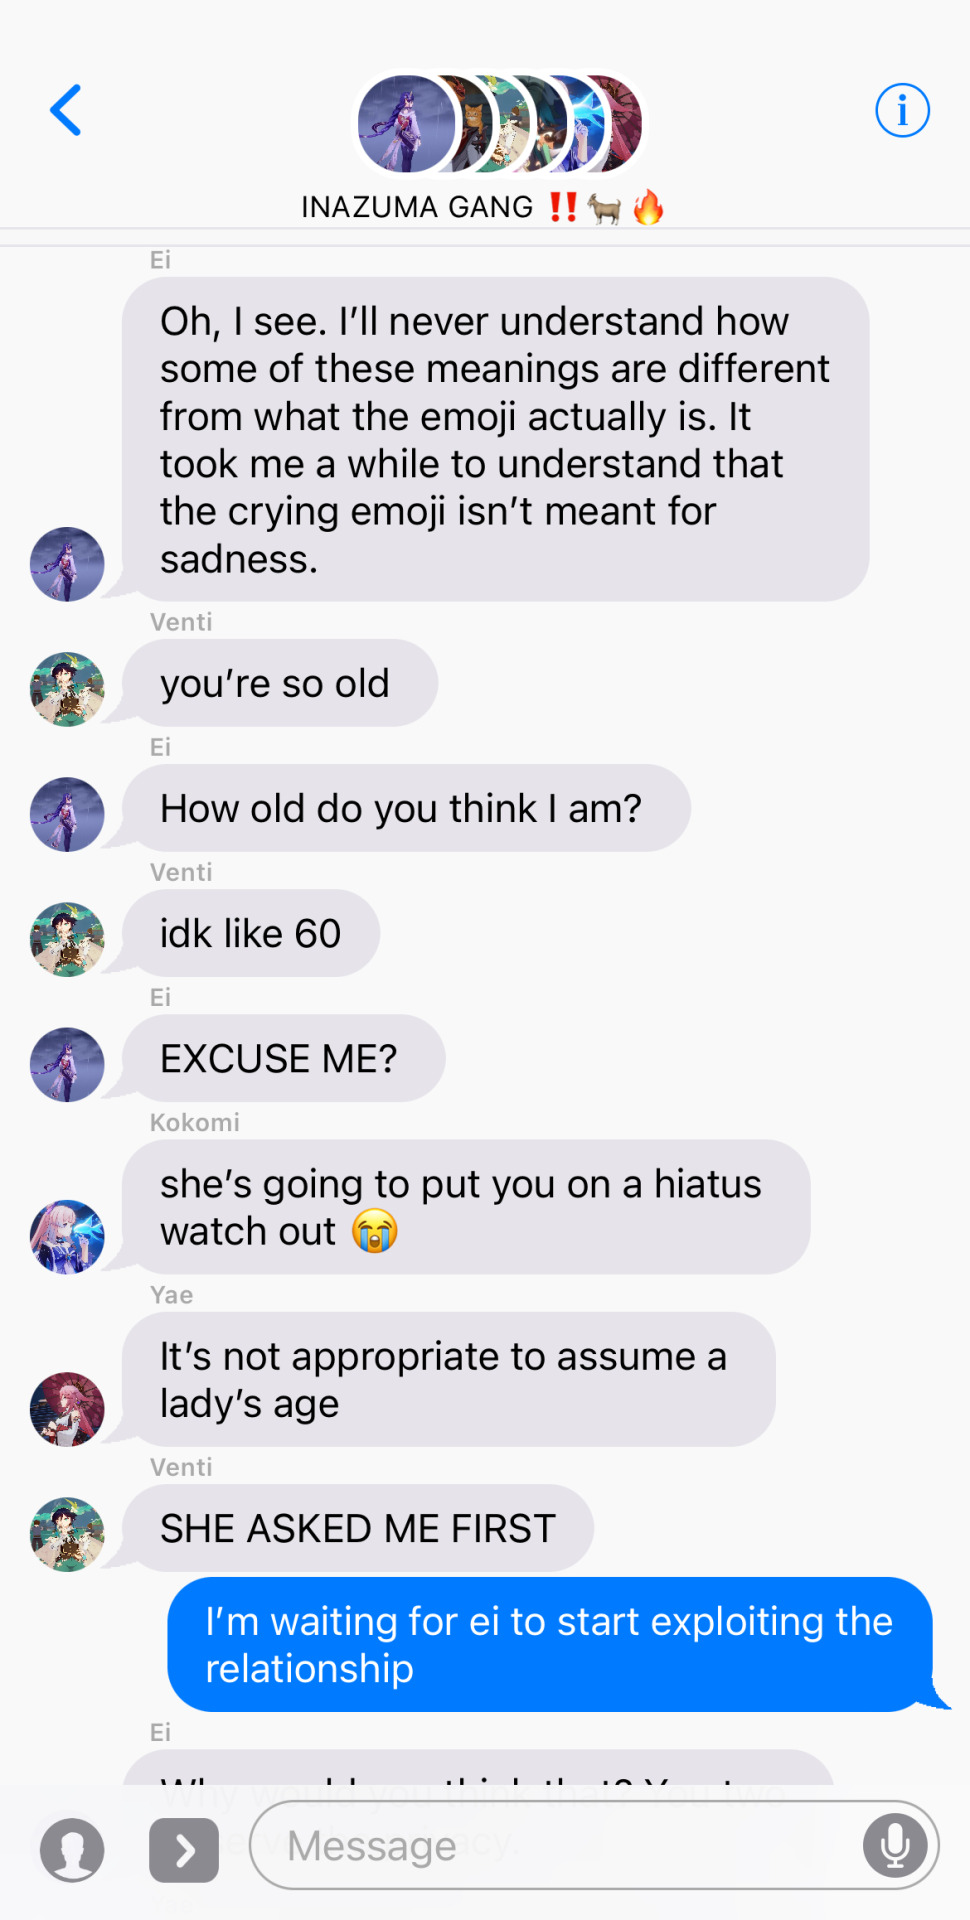Tap Ei's avatar beside the long message
Image resolution: width=970 pixels, height=1920 pixels.
coord(67,564)
